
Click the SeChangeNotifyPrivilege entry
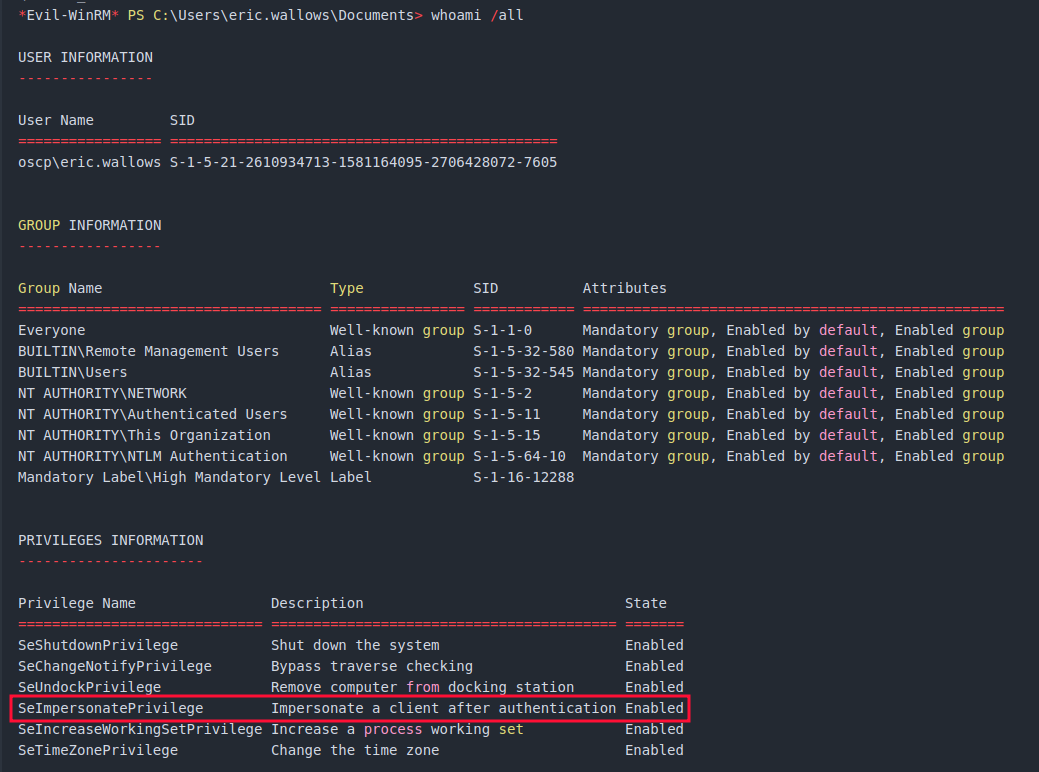click(x=114, y=666)
